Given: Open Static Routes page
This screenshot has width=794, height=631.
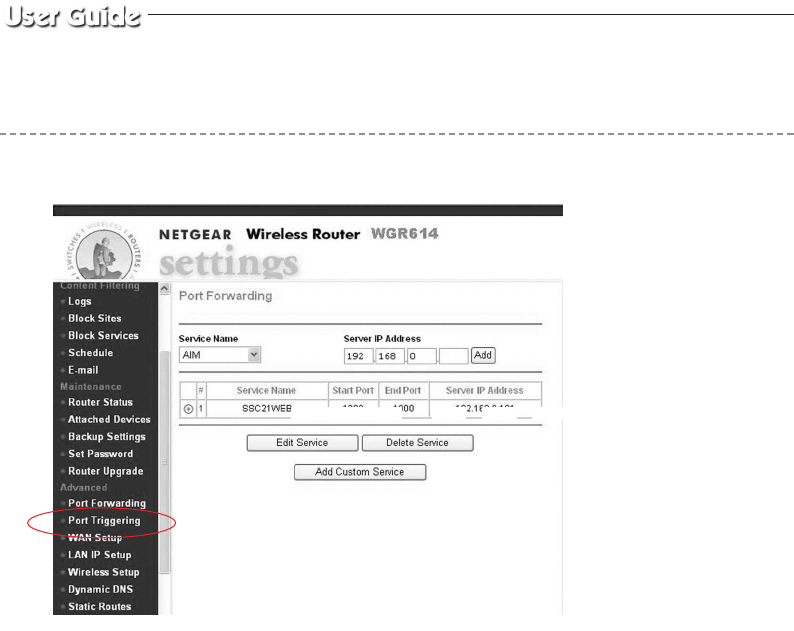Looking at the screenshot, I should 100,607.
